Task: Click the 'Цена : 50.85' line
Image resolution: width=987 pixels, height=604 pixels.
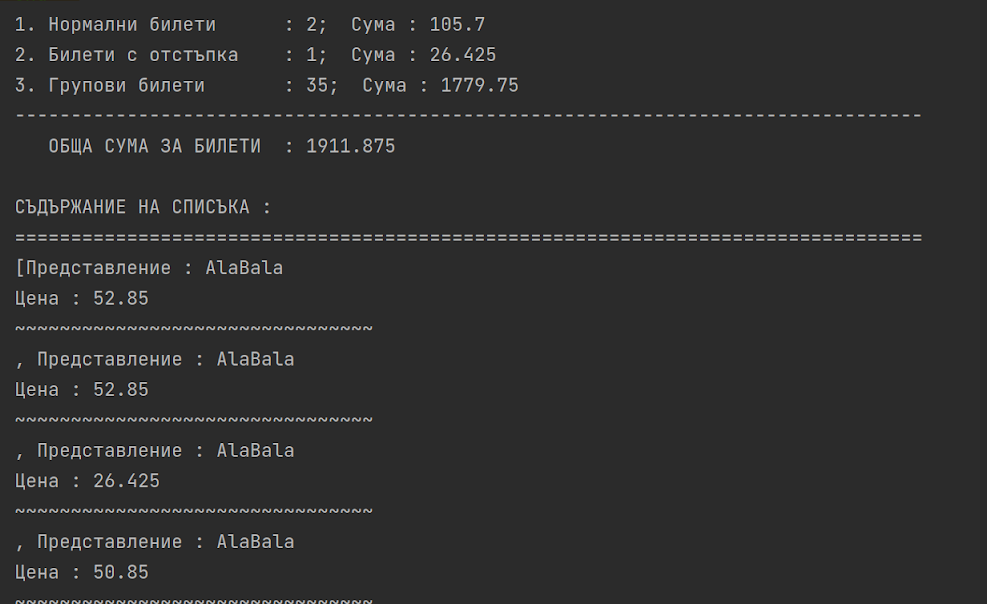Action: coord(82,572)
